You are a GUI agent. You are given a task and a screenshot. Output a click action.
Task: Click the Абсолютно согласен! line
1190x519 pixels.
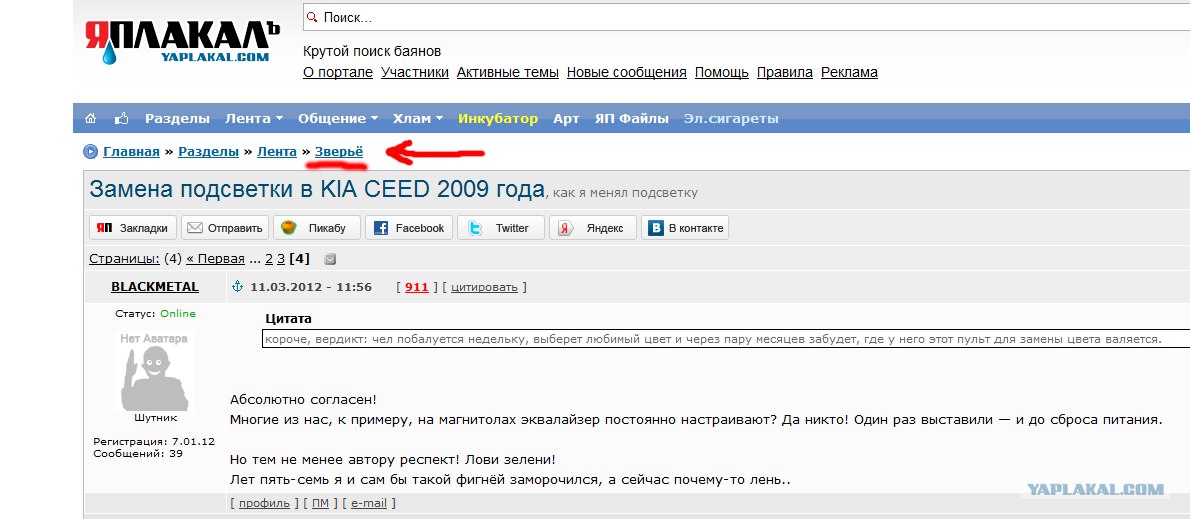coord(304,399)
